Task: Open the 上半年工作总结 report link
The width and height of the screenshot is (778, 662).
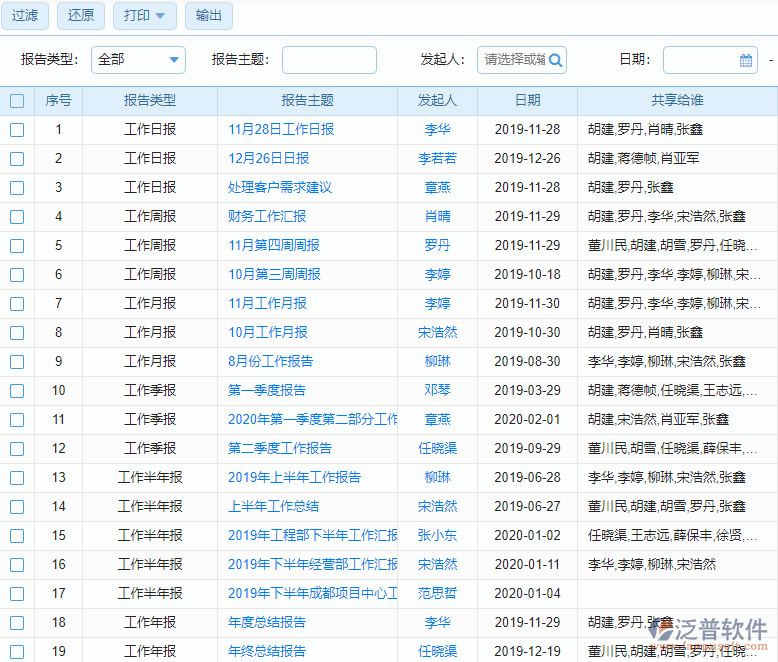Action: click(273, 507)
